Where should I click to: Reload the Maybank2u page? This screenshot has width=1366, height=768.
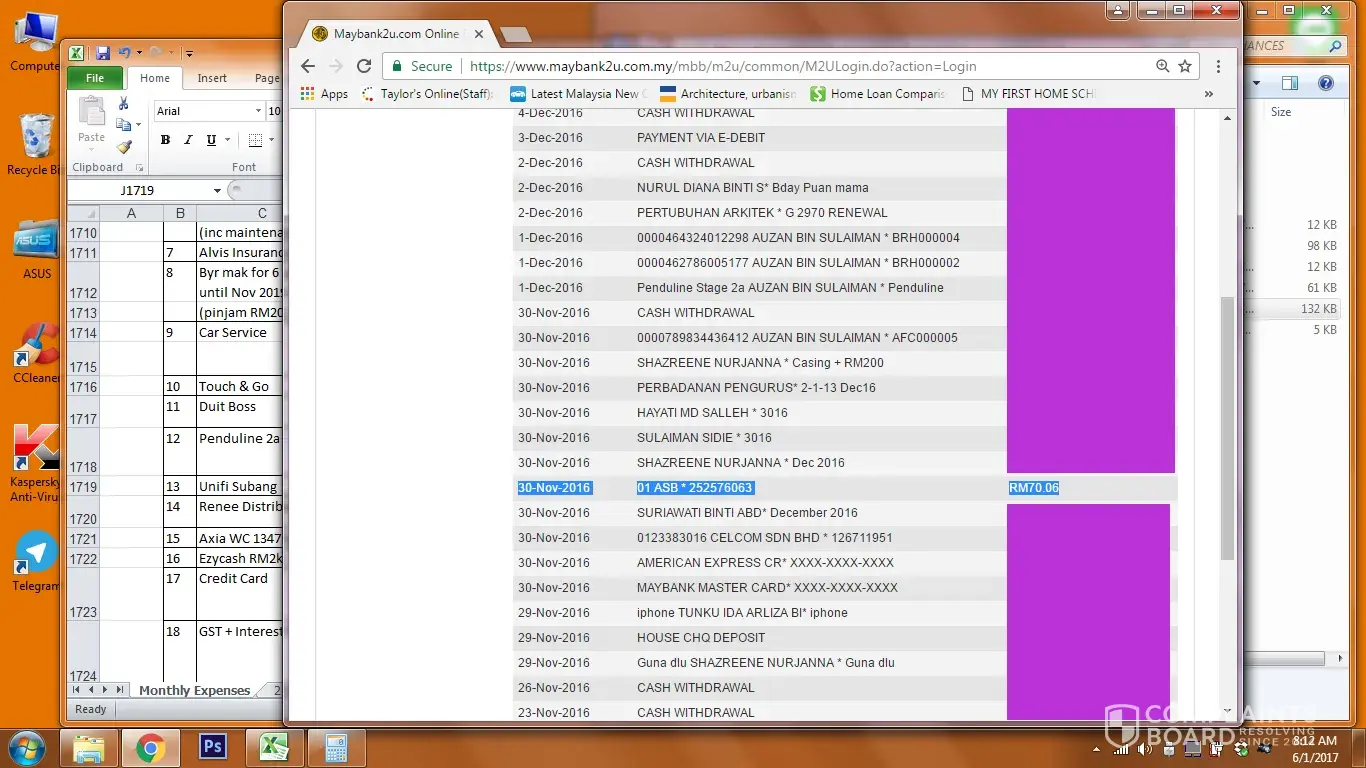pyautogui.click(x=364, y=66)
